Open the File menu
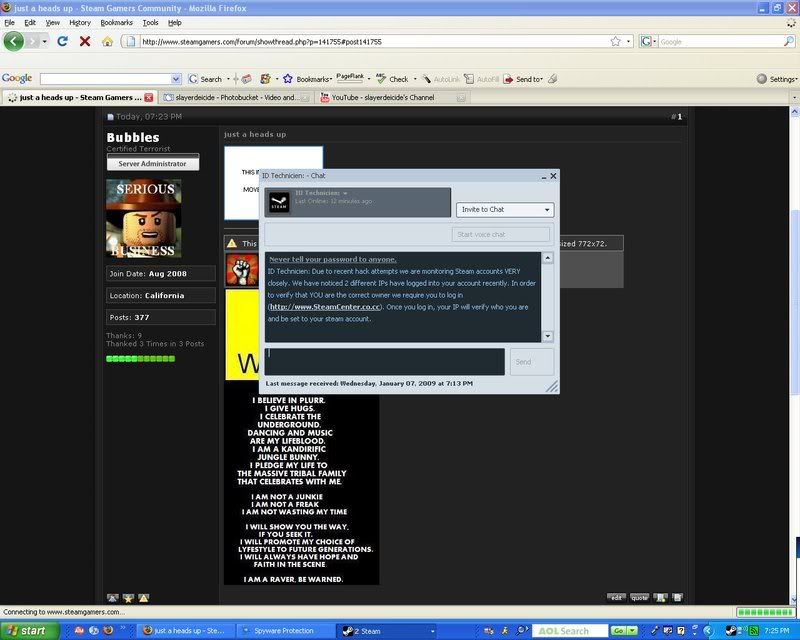The image size is (800, 640). click(x=9, y=22)
